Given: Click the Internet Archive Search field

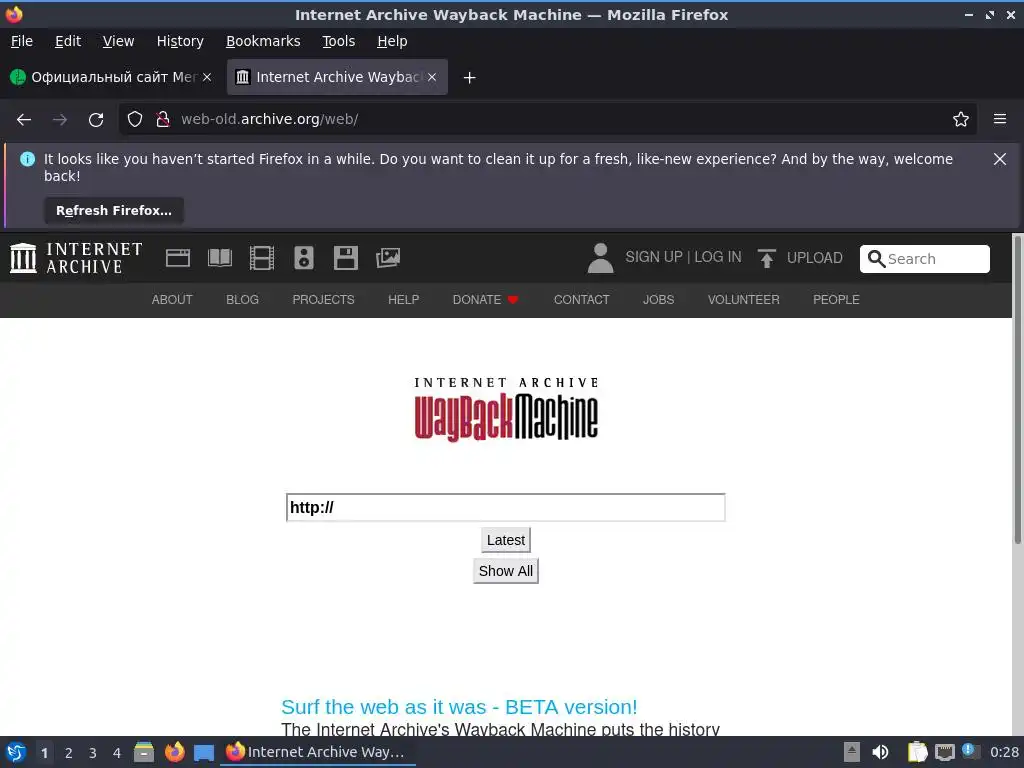Looking at the screenshot, I should click(925, 259).
